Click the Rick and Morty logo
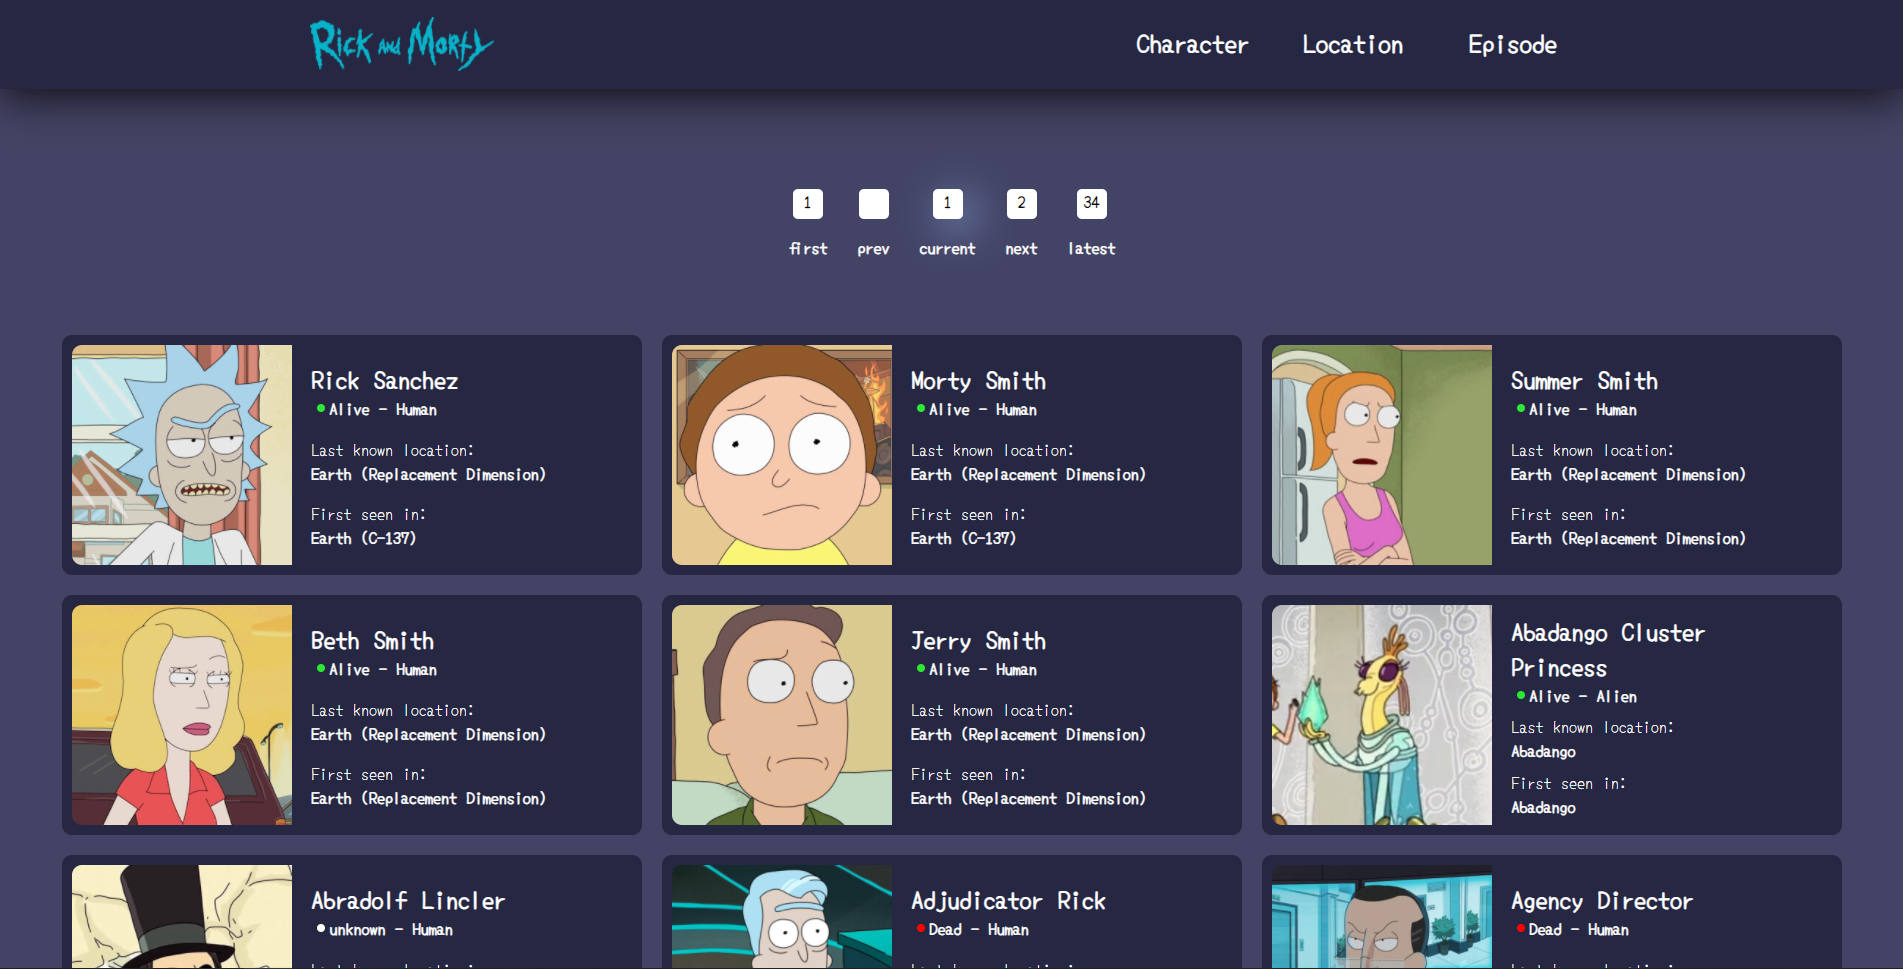1903x969 pixels. pyautogui.click(x=401, y=44)
